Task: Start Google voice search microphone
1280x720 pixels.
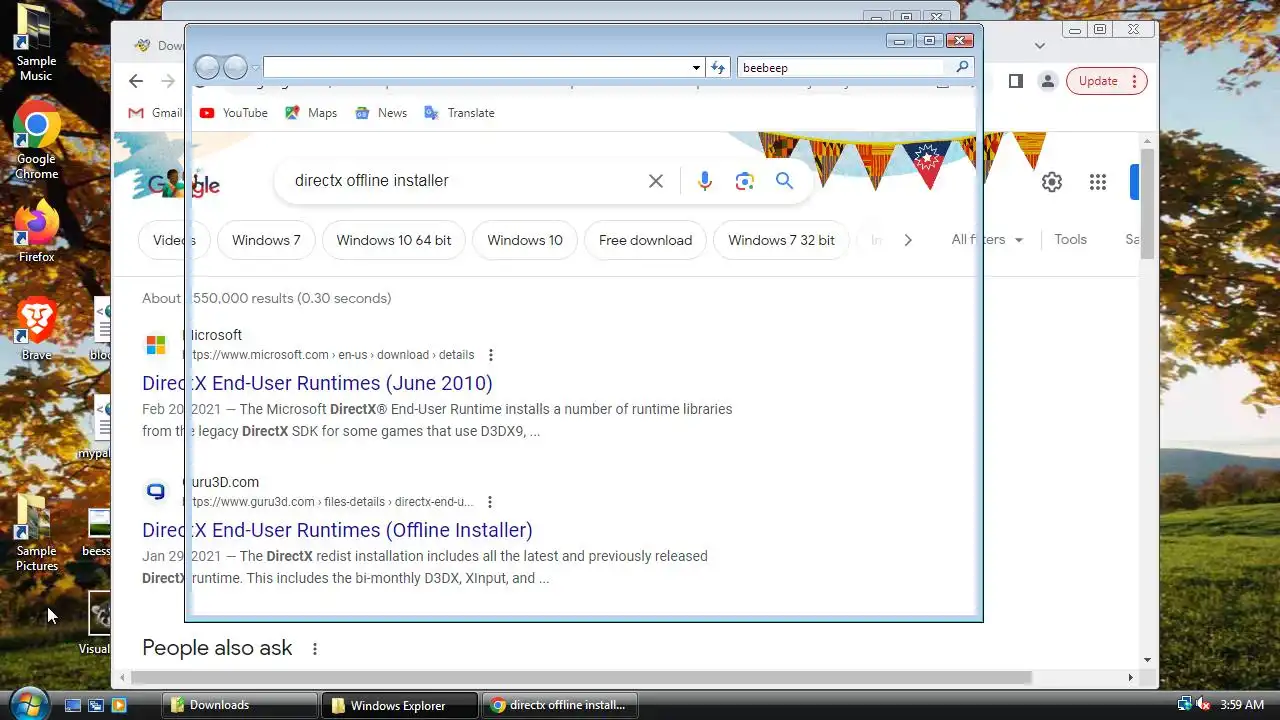Action: (x=705, y=181)
